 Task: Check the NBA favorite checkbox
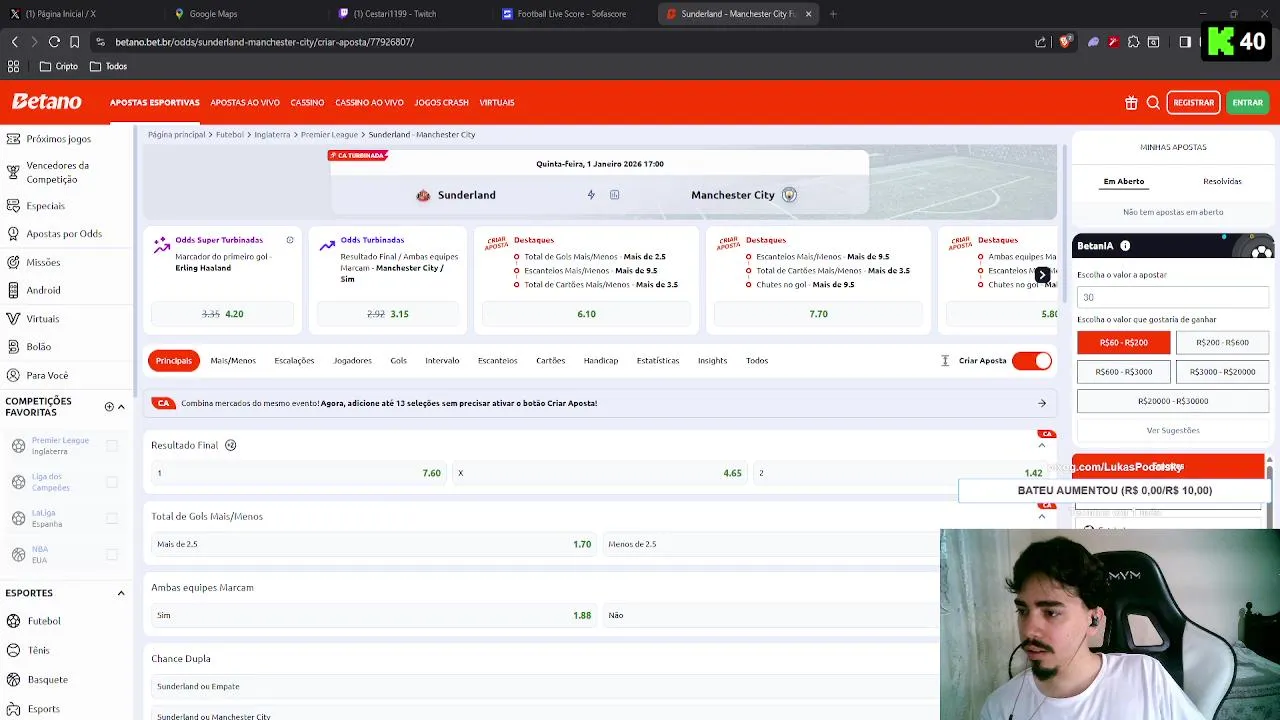(112, 554)
